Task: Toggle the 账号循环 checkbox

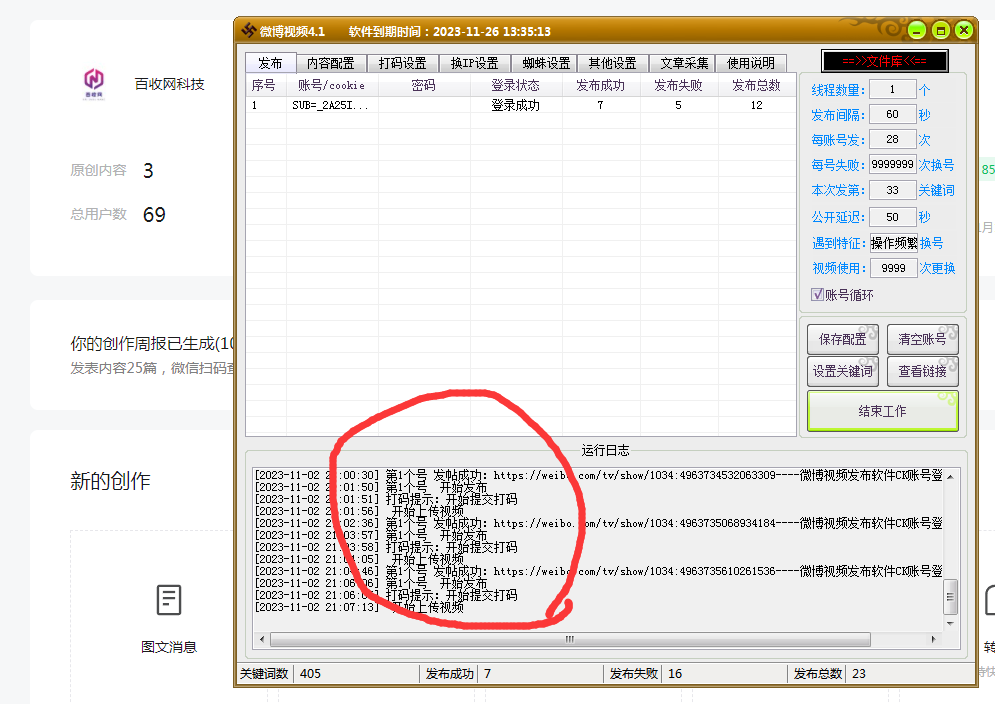Action: coord(817,295)
